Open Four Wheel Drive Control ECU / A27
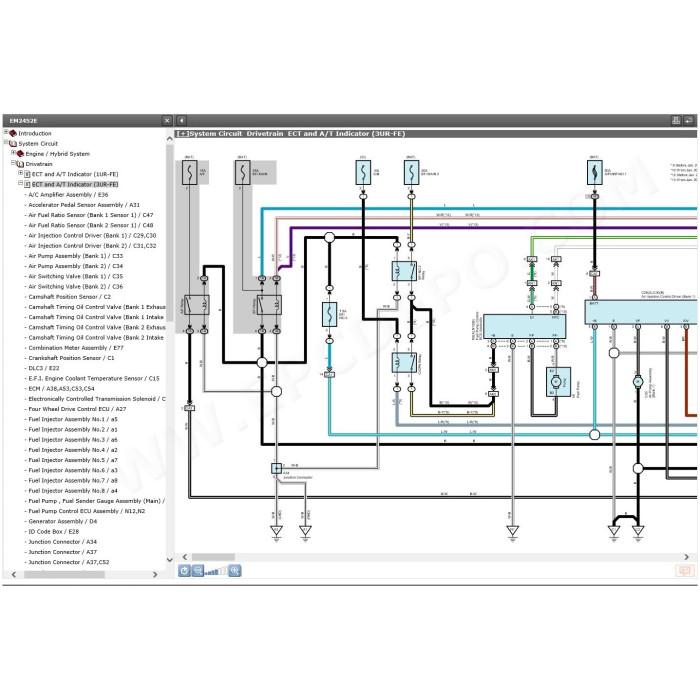 tap(77, 409)
